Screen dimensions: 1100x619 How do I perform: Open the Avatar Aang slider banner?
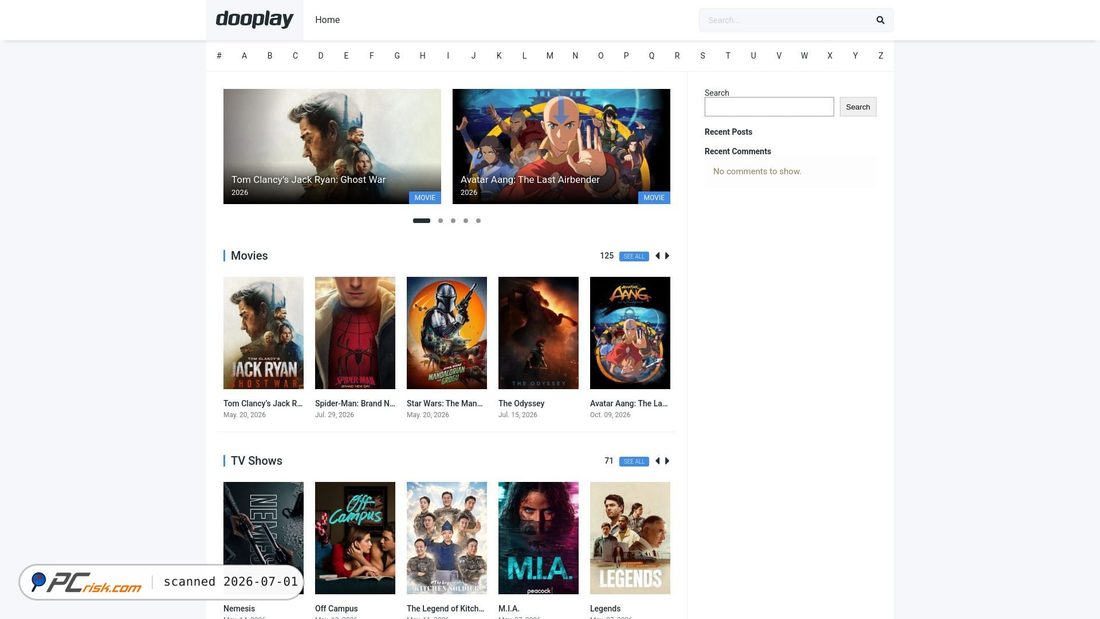561,146
